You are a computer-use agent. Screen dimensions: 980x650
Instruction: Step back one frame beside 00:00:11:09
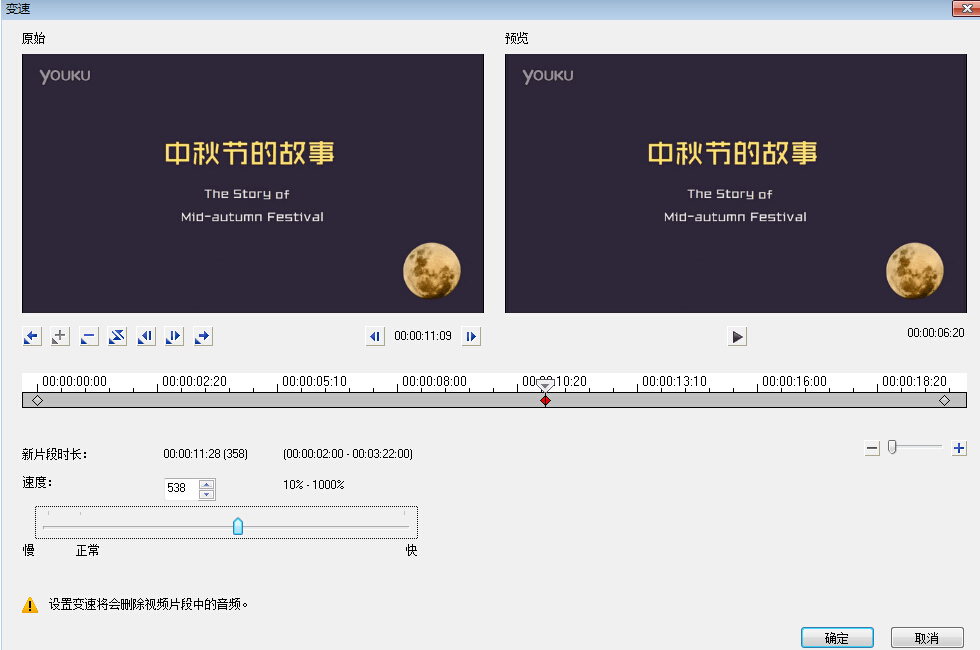tap(375, 337)
